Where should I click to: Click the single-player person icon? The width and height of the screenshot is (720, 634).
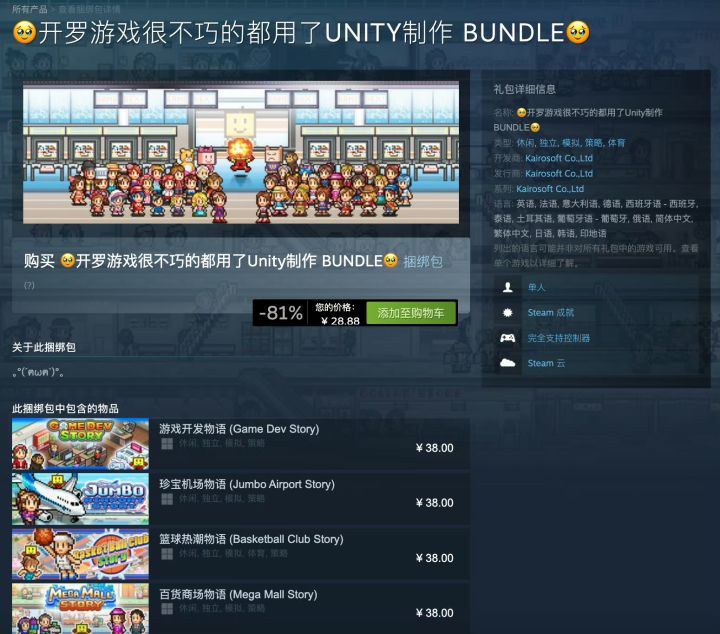click(507, 287)
